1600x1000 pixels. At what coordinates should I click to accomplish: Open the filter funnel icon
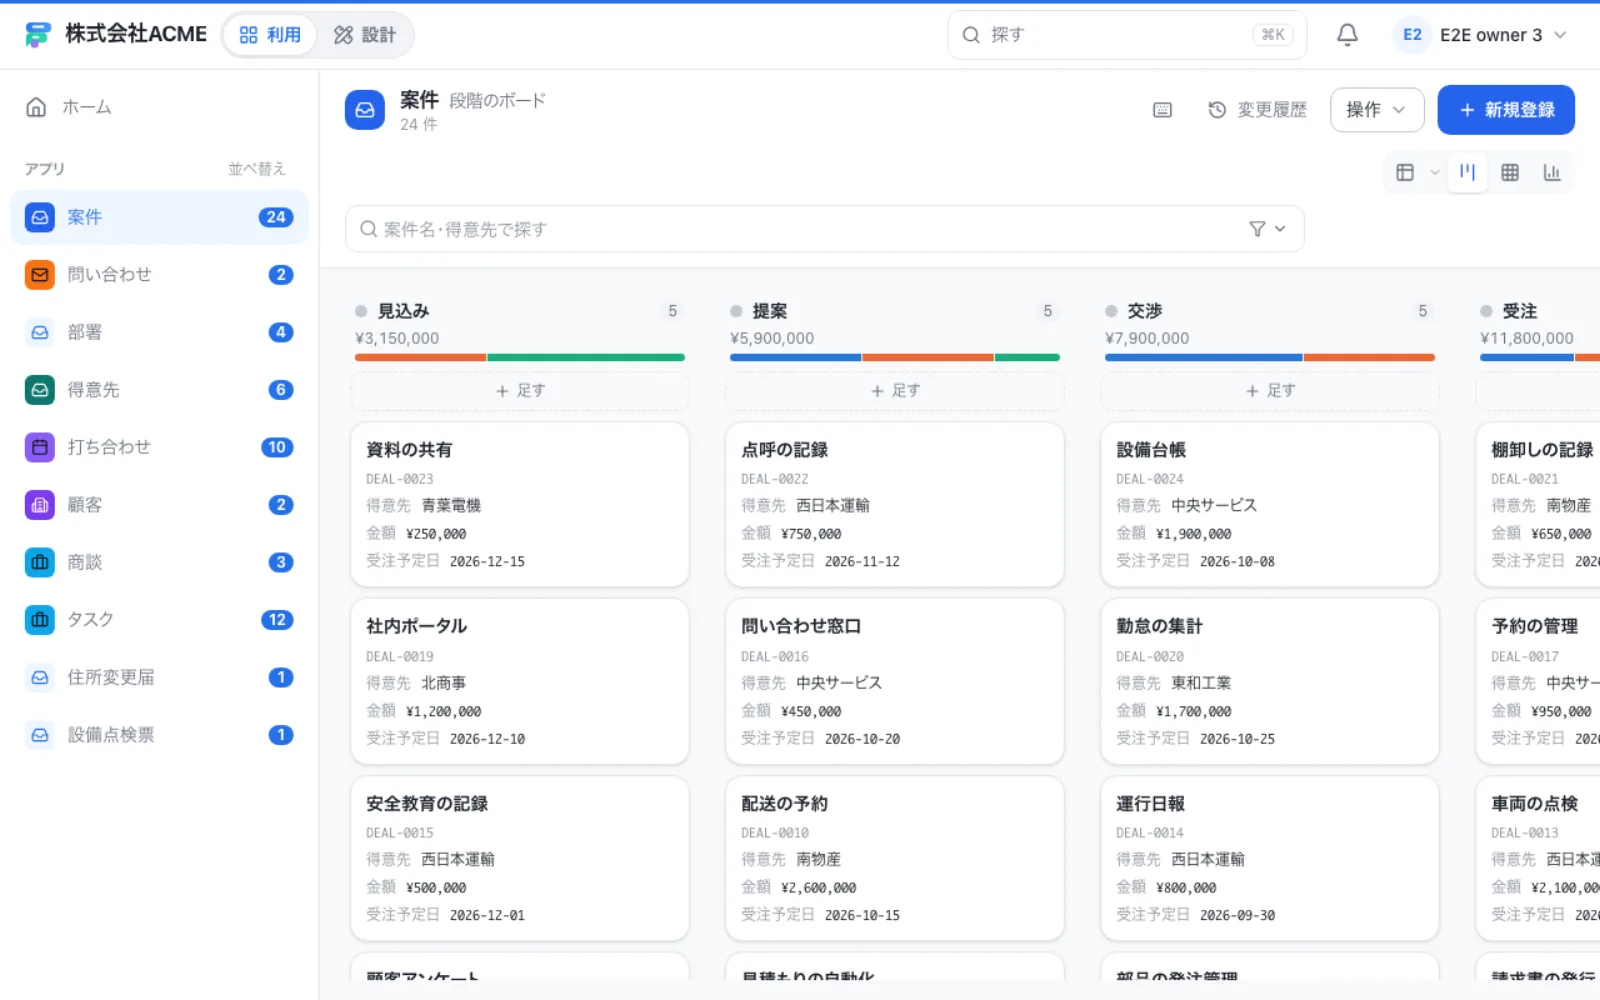point(1257,229)
